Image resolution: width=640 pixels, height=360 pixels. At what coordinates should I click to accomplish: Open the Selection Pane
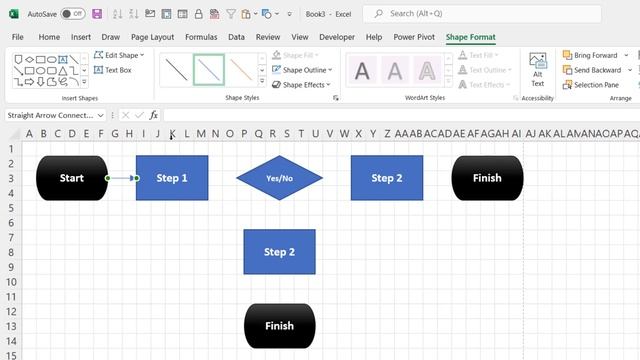click(591, 85)
